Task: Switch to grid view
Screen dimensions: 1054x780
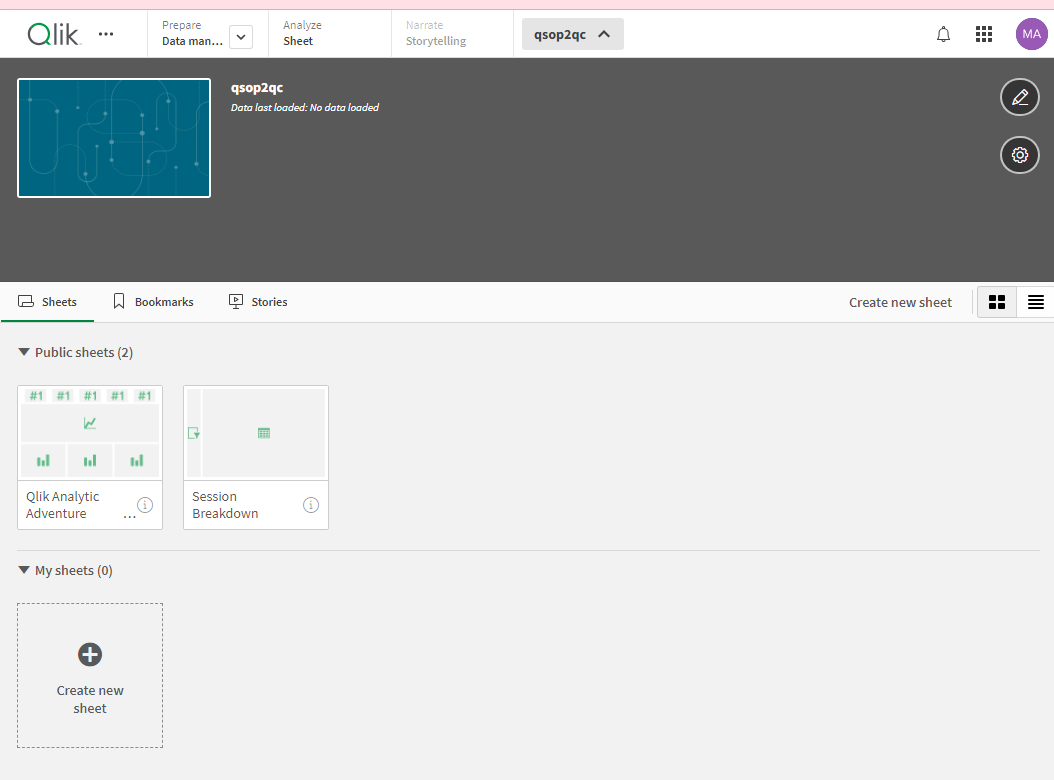Action: point(997,303)
